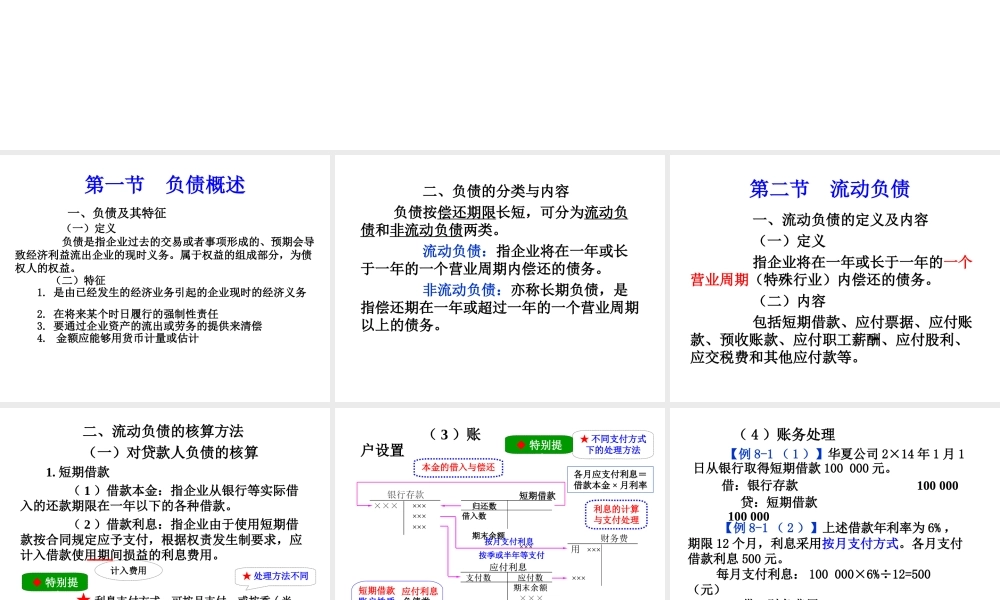1000x600 pixels.
Task: Click the 本金的借入与偿还 dotted label
Action: point(457,467)
